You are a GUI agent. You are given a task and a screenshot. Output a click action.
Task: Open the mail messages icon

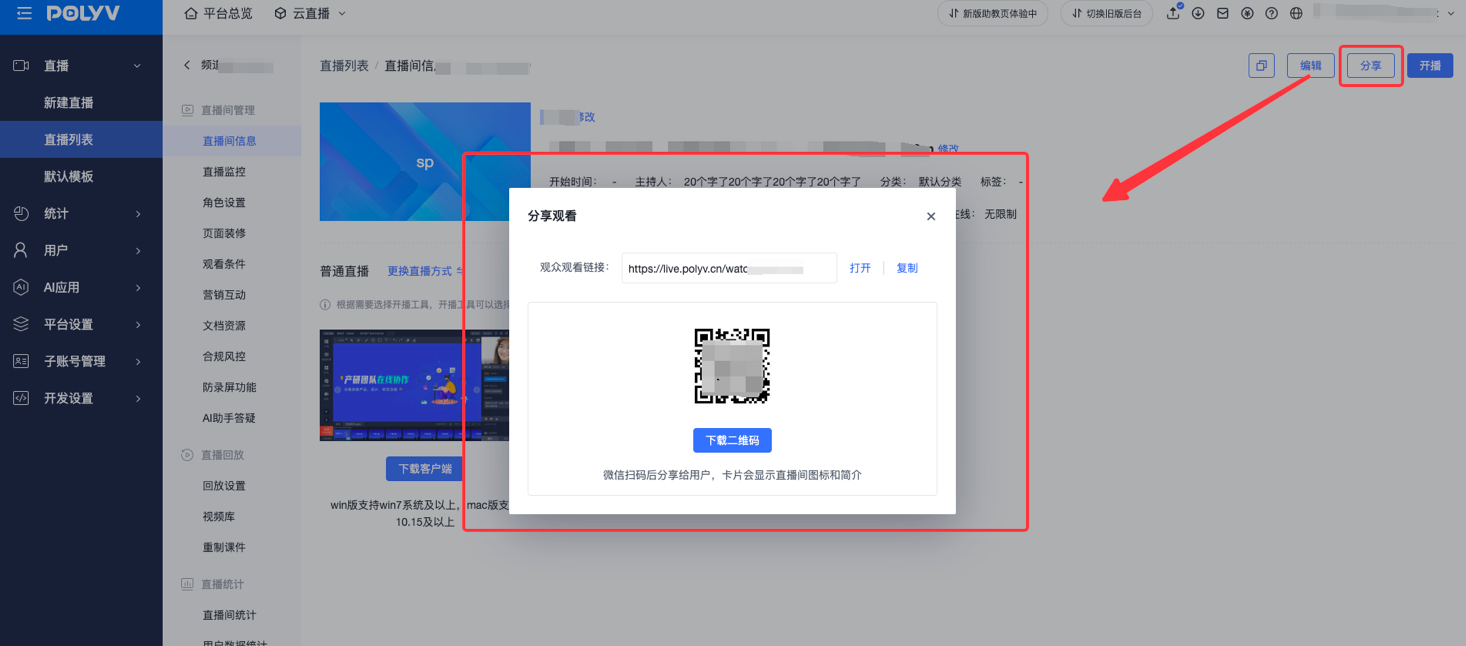pos(1222,14)
